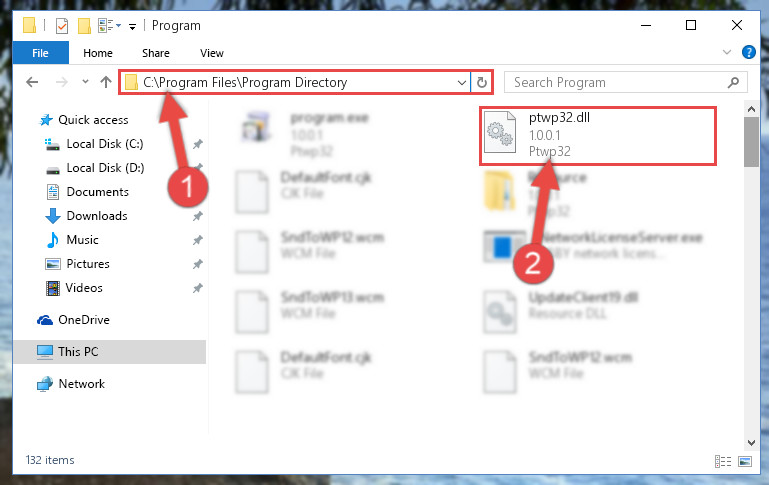Go up one folder level

tap(105, 82)
